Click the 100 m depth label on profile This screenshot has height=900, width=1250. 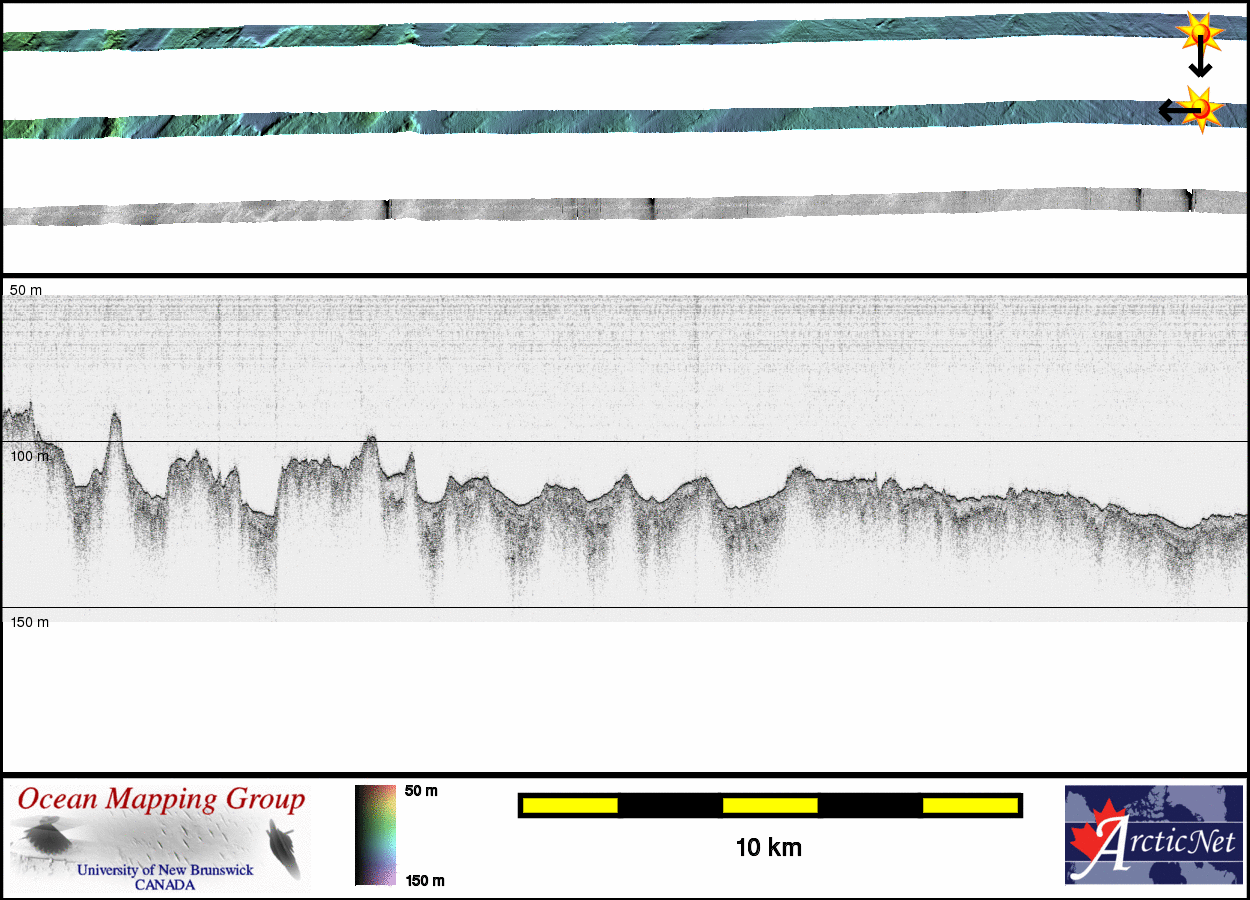(x=29, y=456)
